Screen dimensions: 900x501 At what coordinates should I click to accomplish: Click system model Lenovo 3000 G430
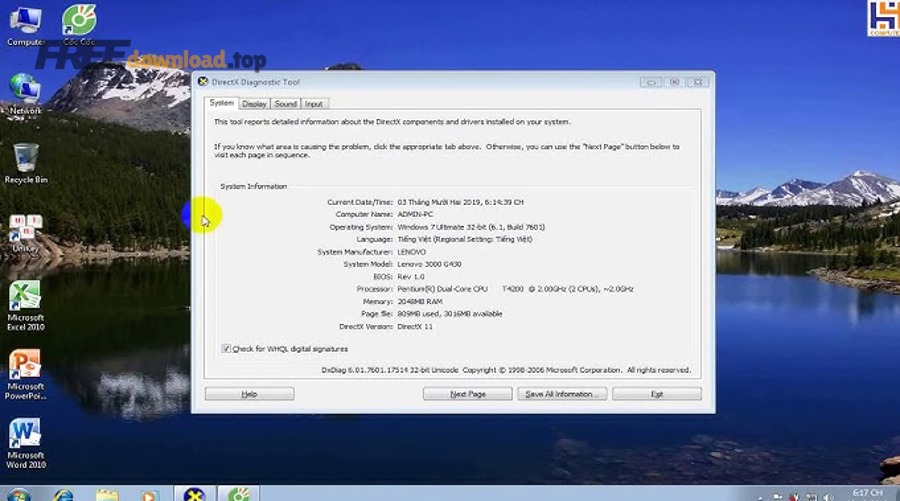click(x=429, y=264)
